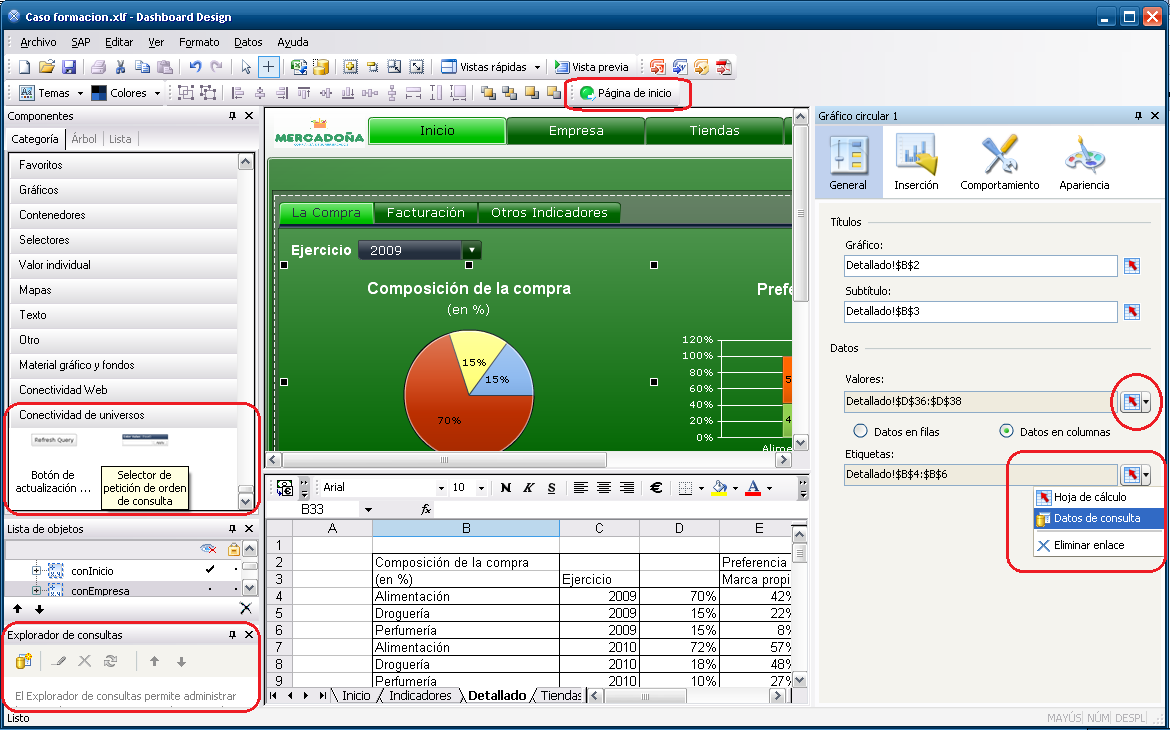Select the Datos en columnas radio button

click(1007, 432)
